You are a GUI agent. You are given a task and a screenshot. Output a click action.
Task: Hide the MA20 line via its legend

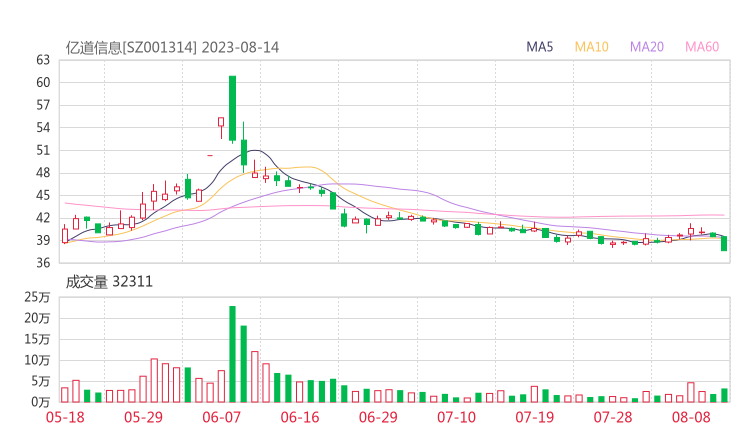pos(647,47)
